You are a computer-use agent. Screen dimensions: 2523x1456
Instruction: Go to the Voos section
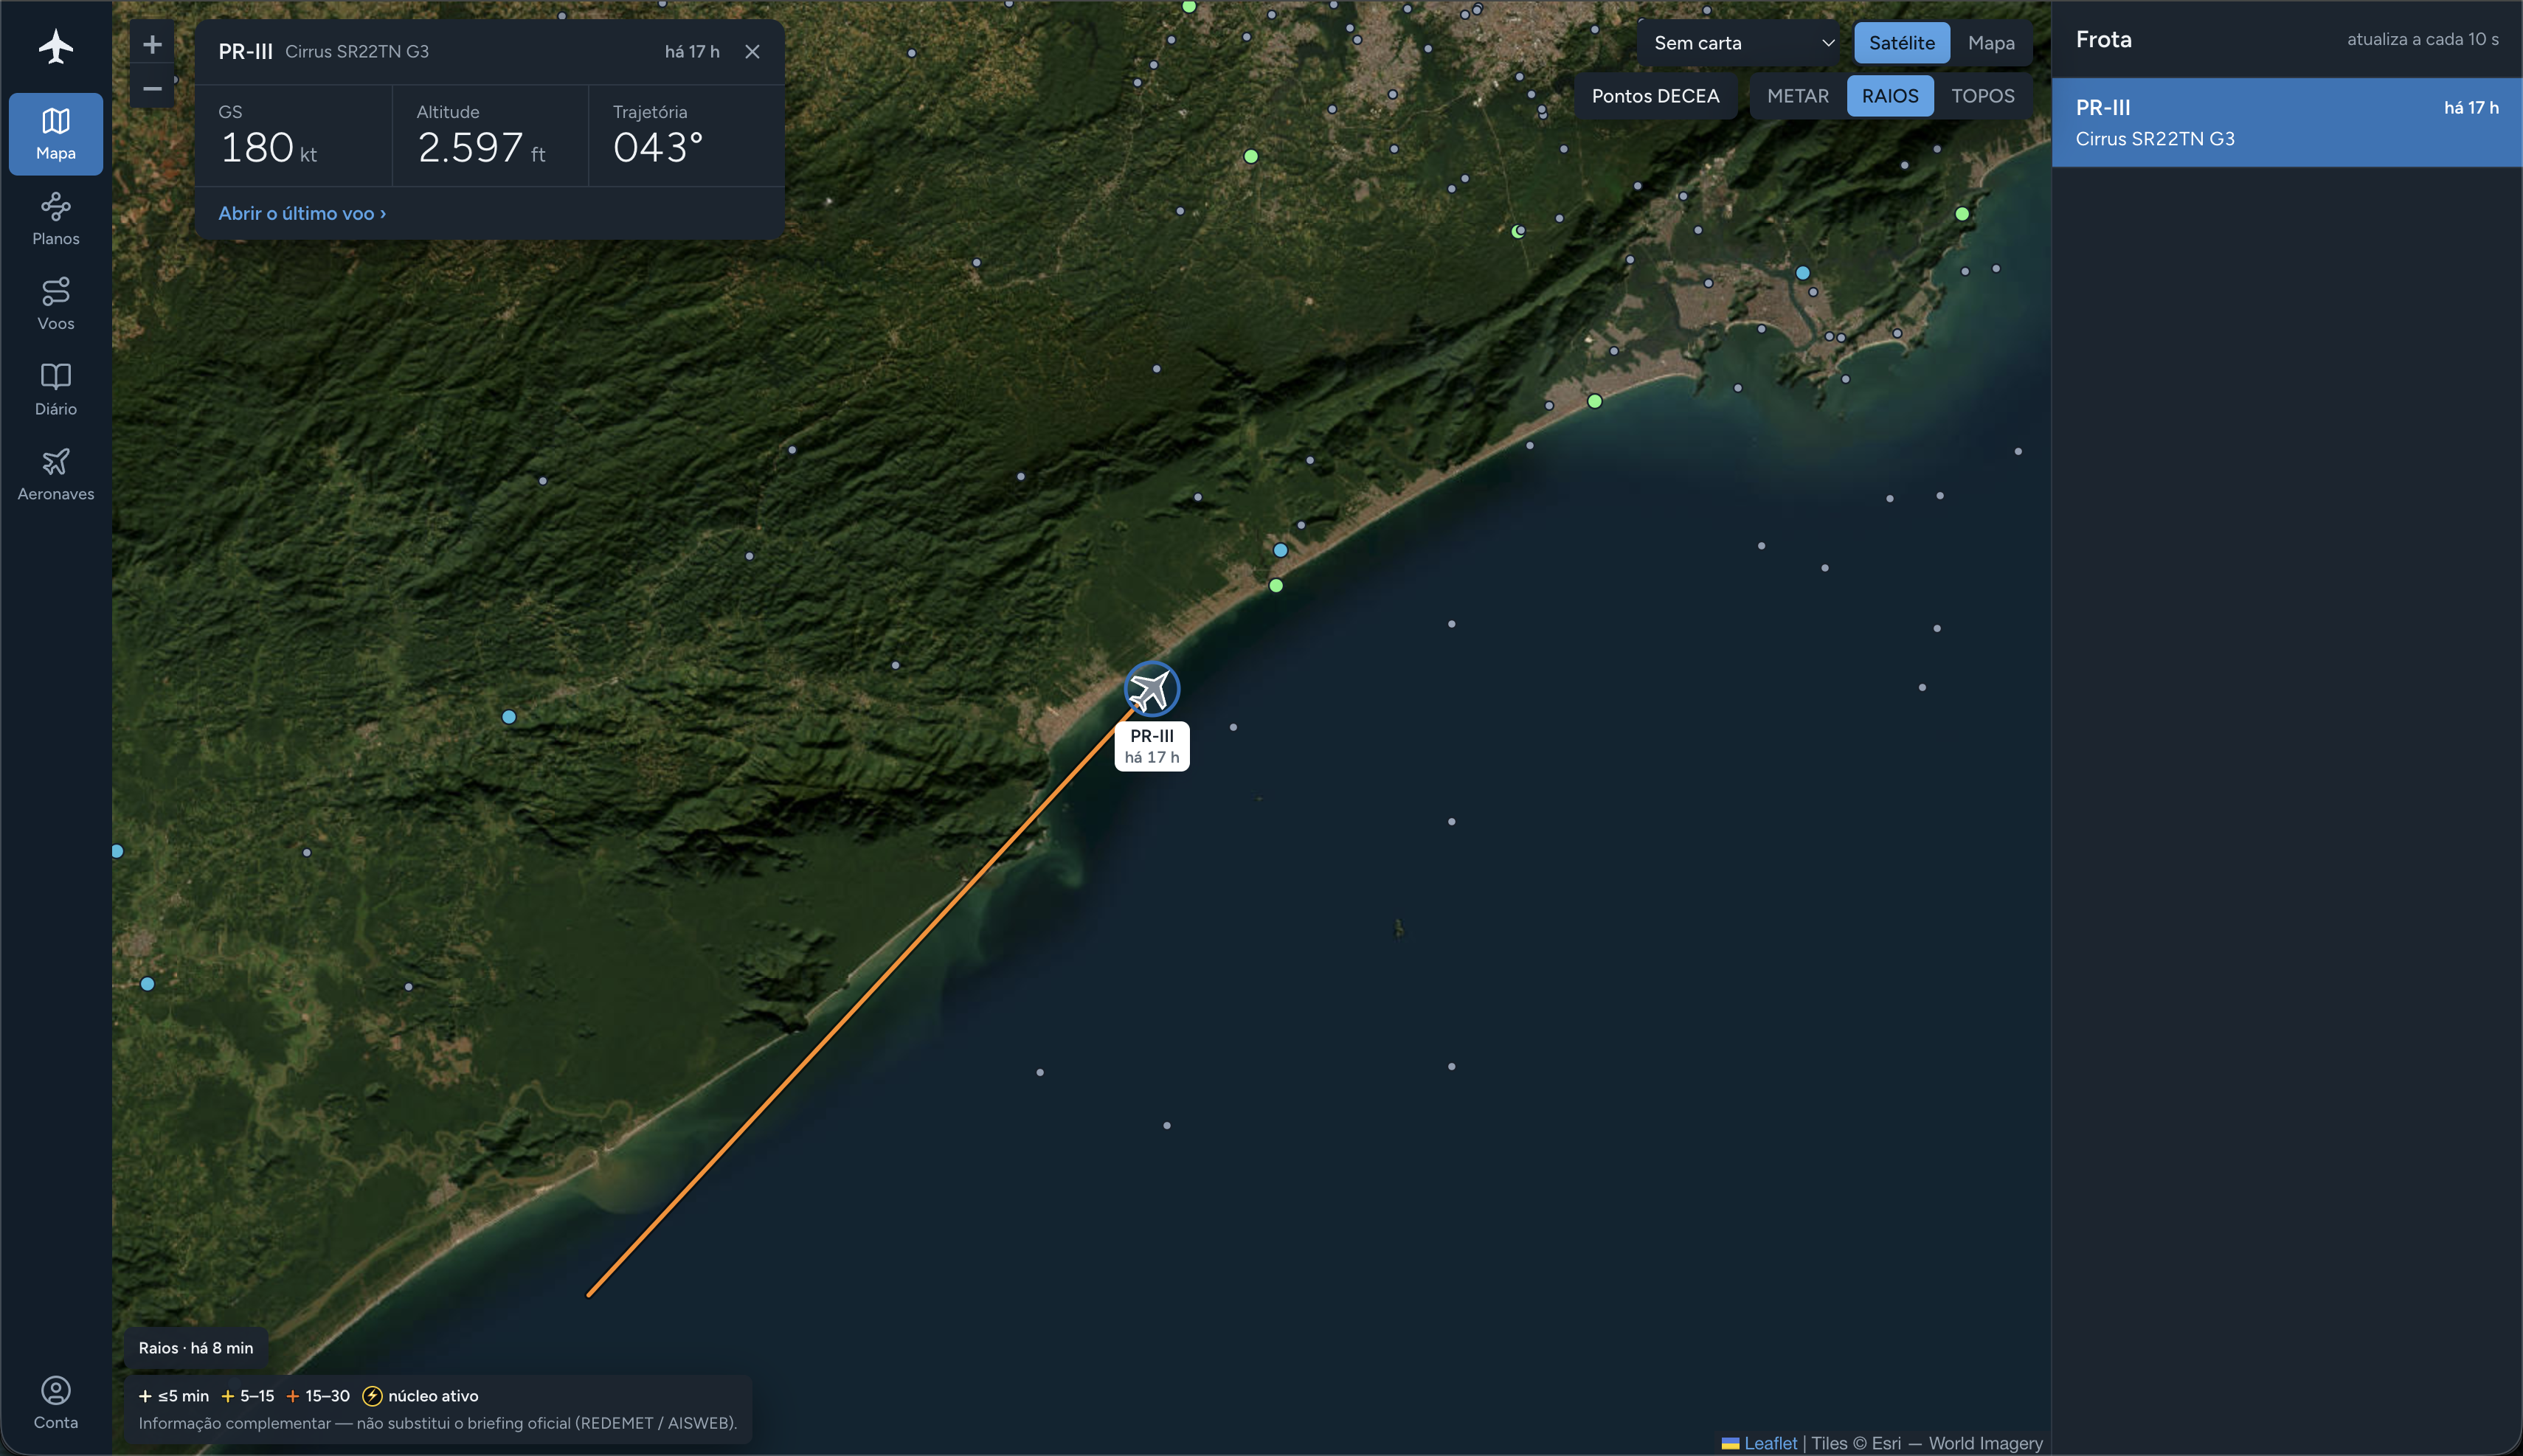pyautogui.click(x=56, y=304)
